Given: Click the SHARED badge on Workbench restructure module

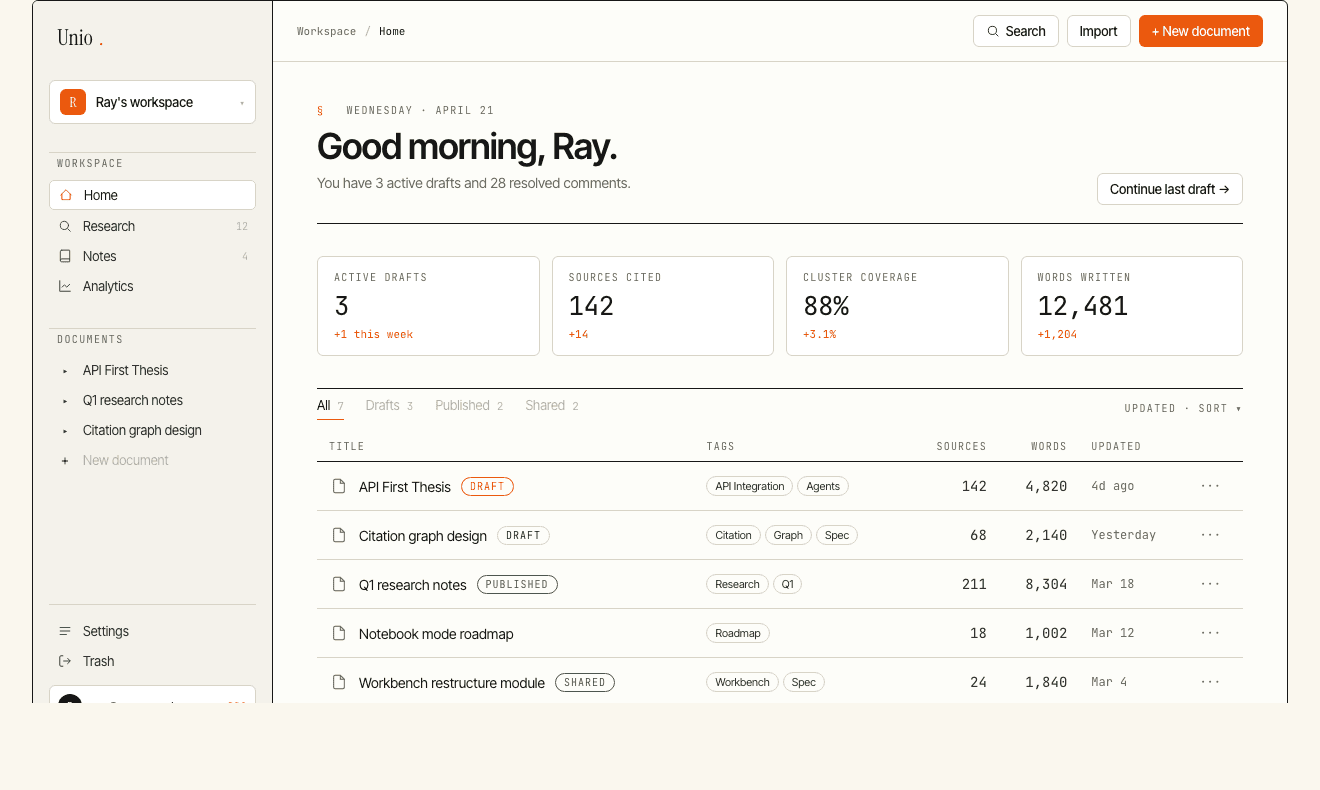Looking at the screenshot, I should pyautogui.click(x=585, y=682).
